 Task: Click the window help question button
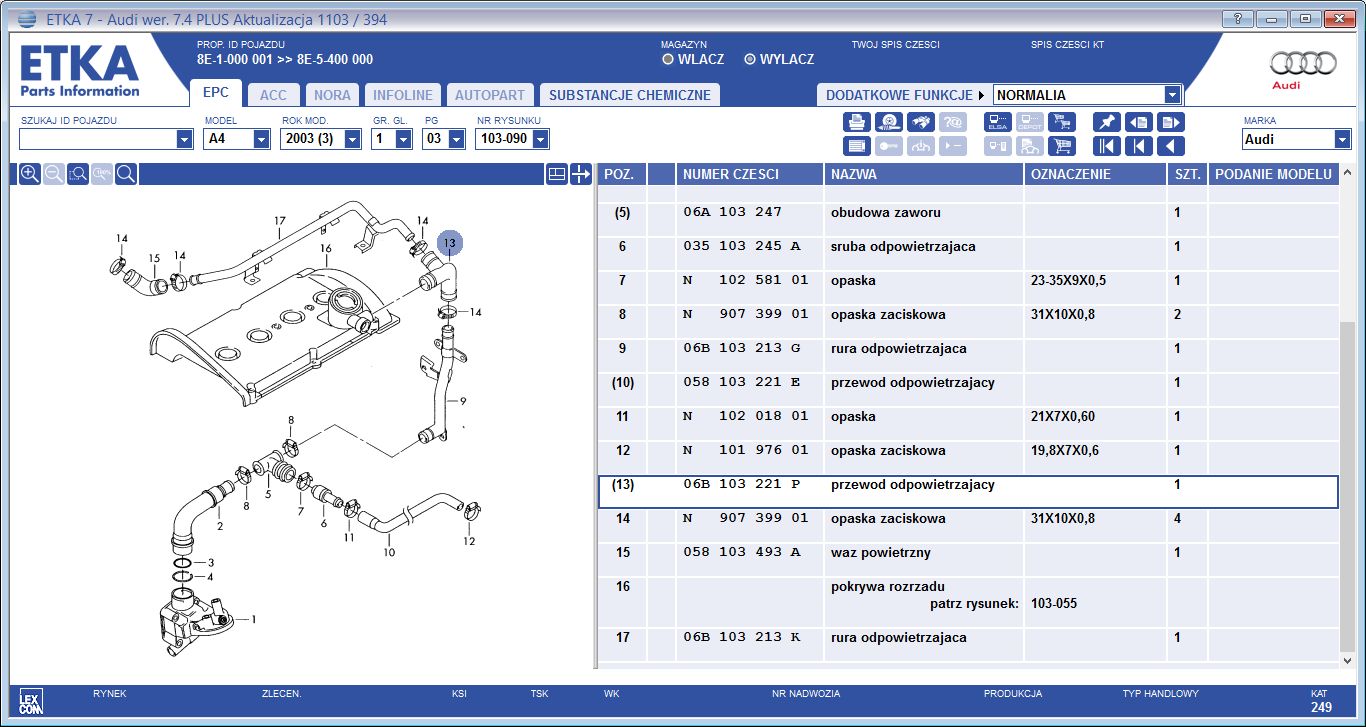pyautogui.click(x=1238, y=19)
